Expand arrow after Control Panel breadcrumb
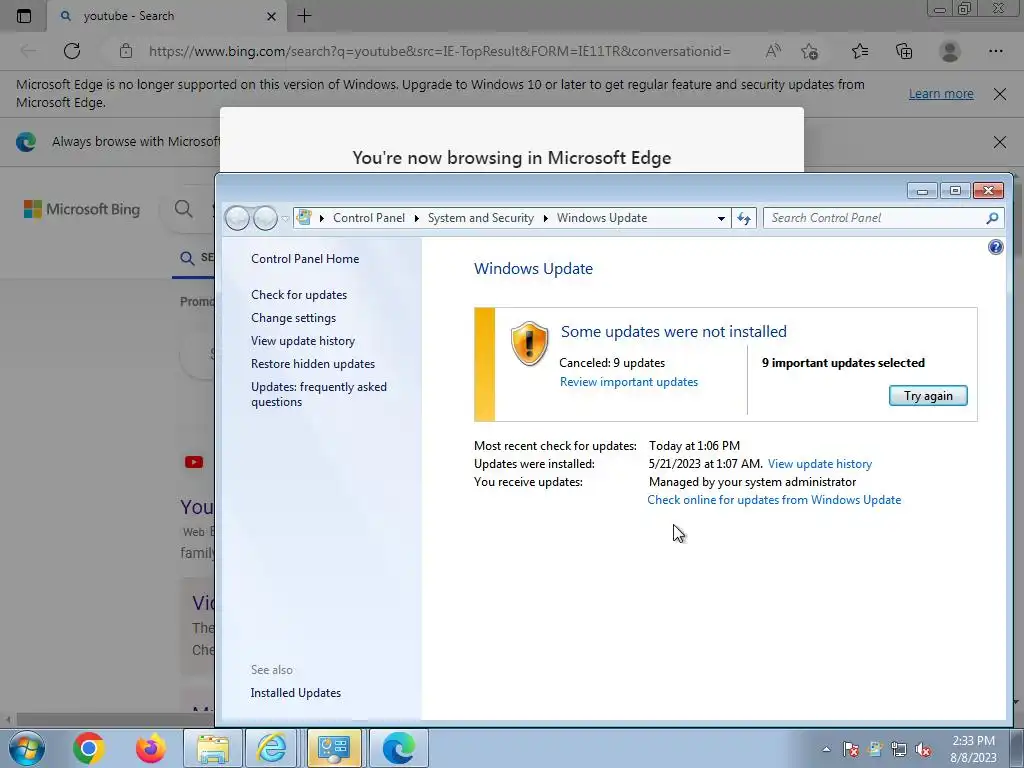Viewport: 1024px width, 768px height. pyautogui.click(x=417, y=218)
